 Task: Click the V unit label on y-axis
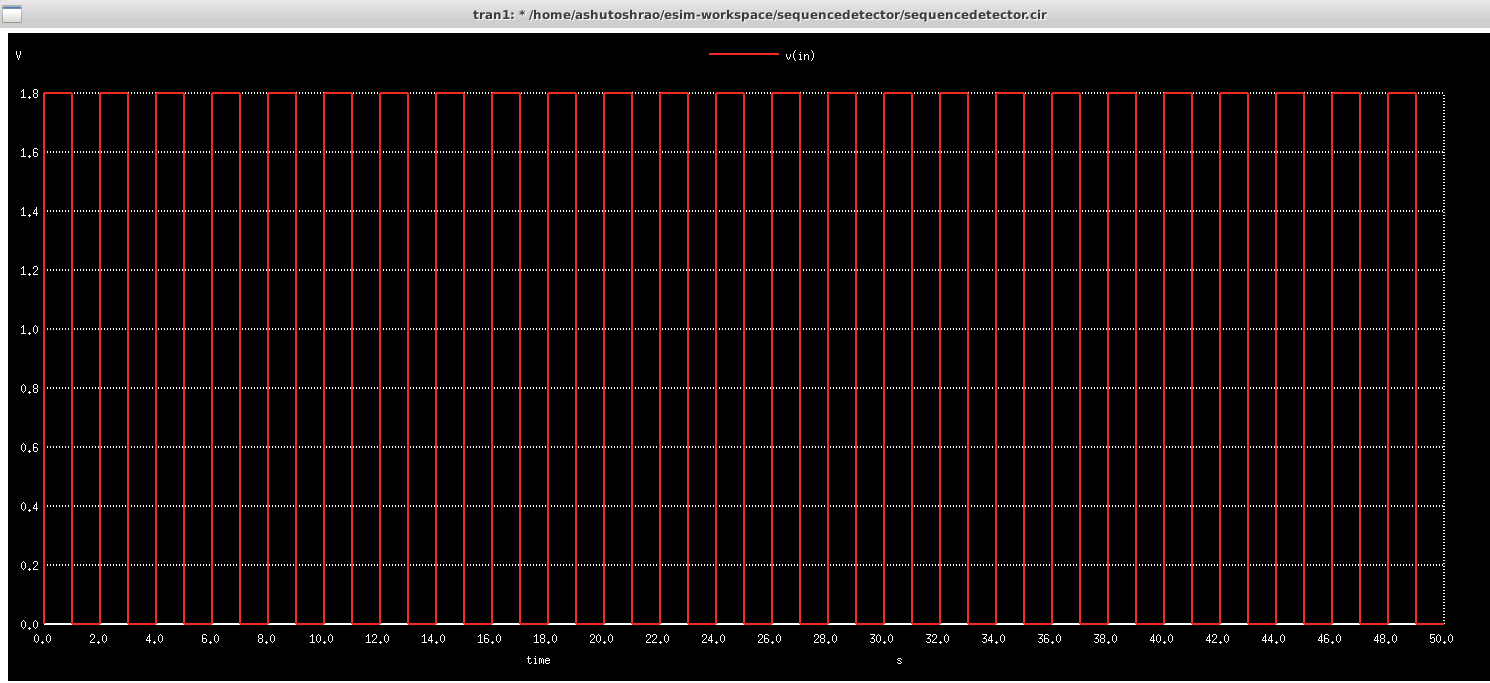(19, 56)
